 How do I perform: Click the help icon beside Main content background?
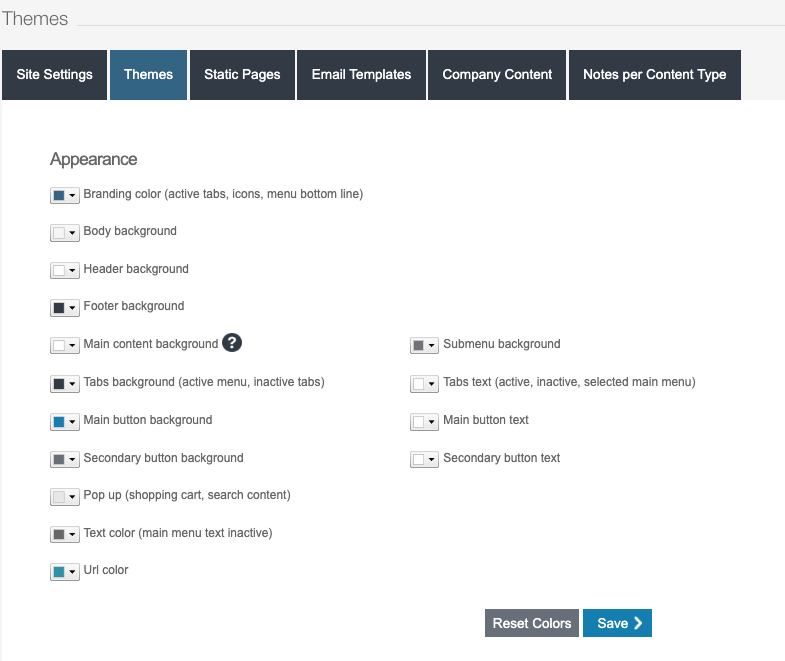232,343
